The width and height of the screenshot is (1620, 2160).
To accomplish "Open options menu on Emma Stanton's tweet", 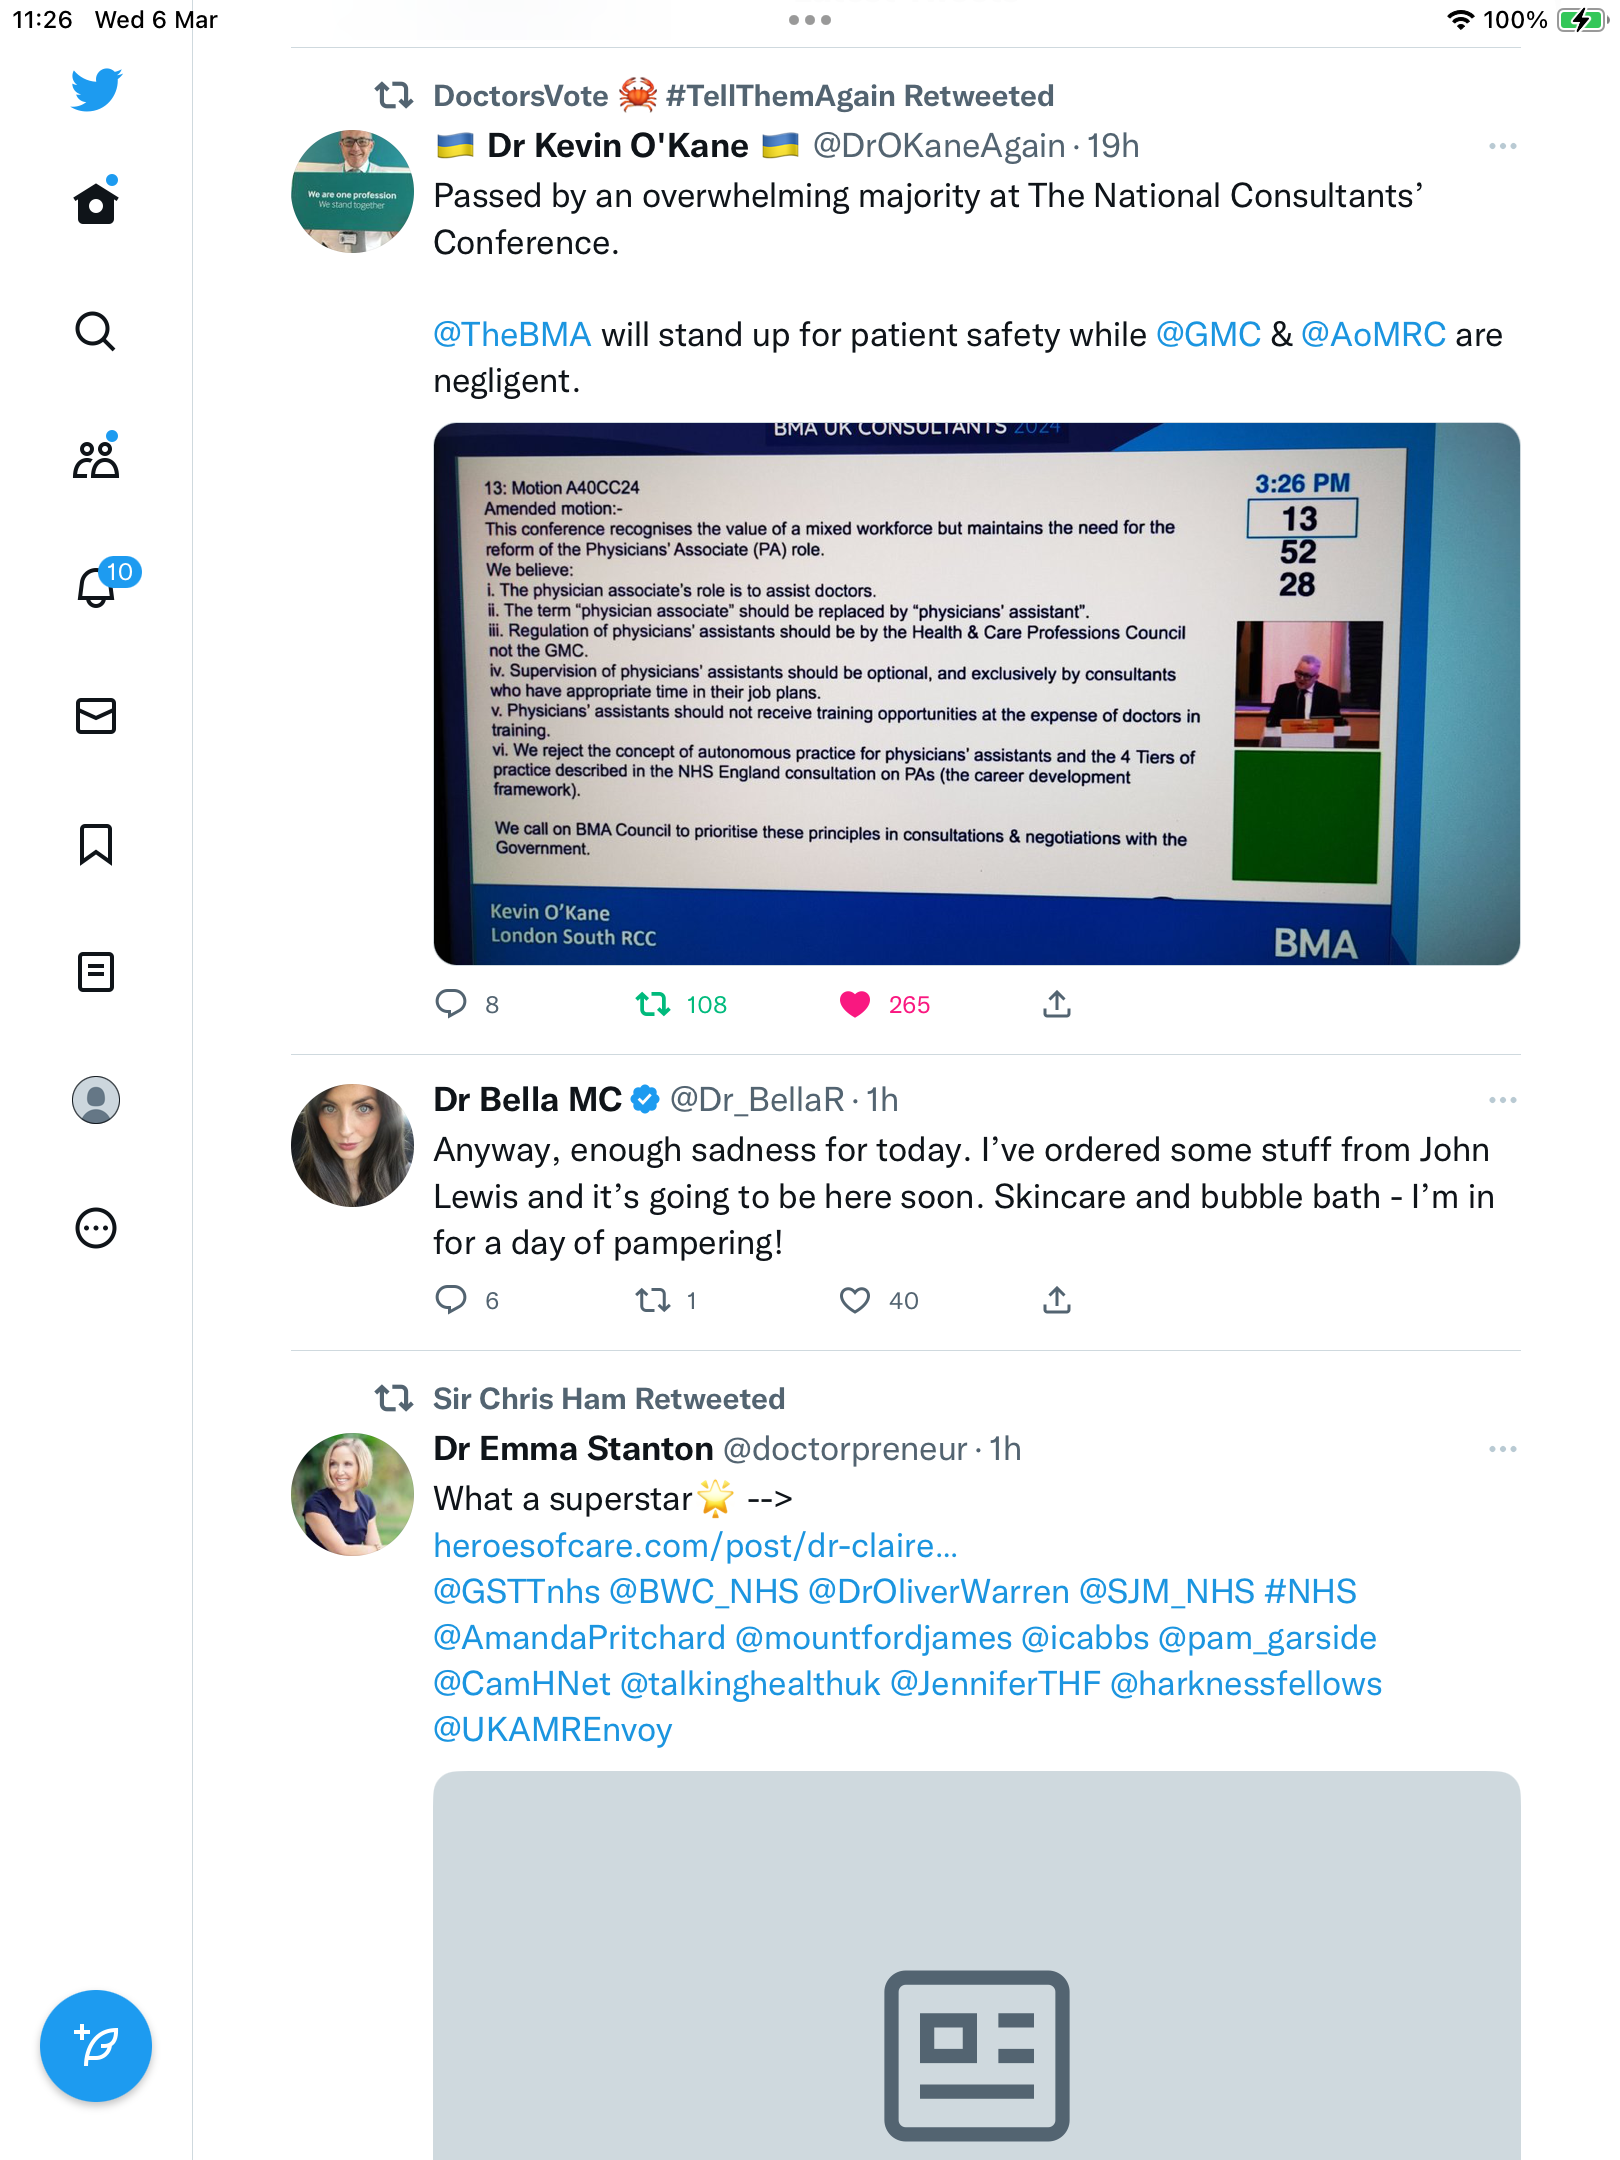I will tap(1502, 1449).
